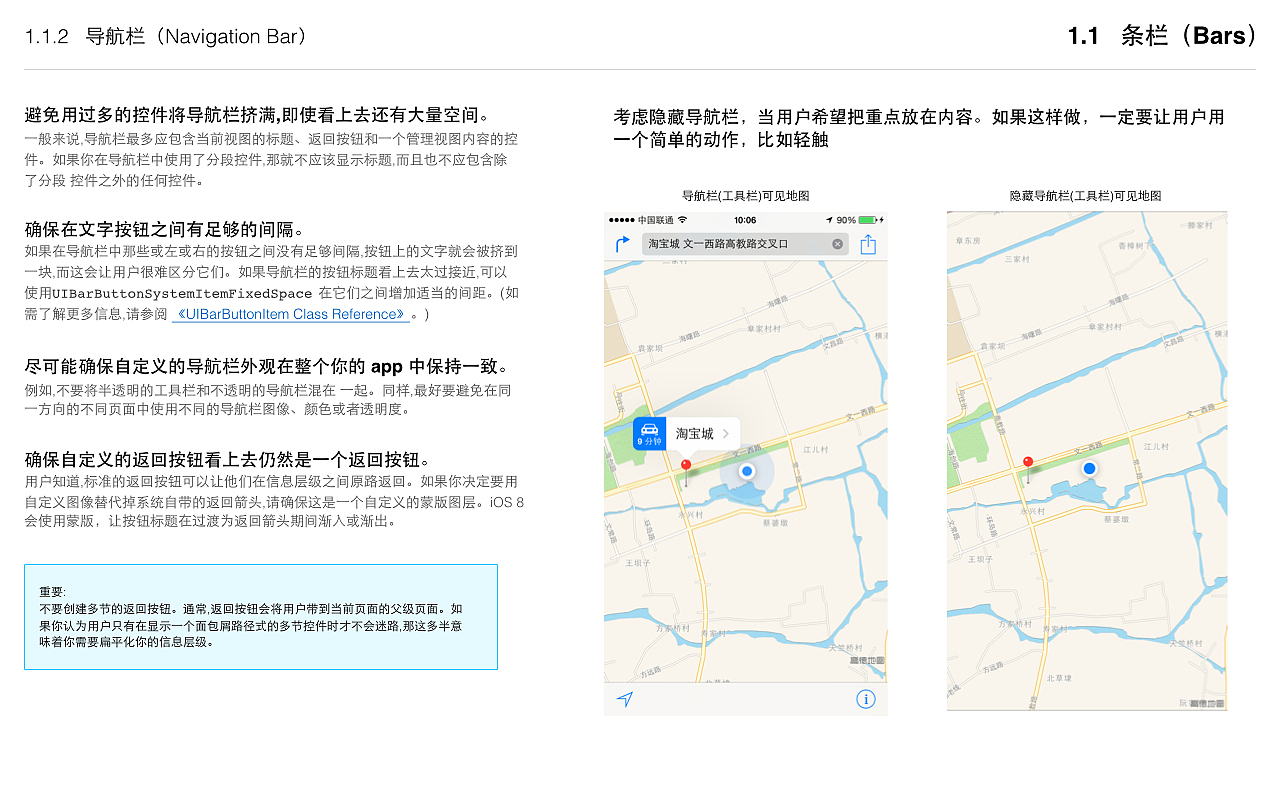1280x800 pixels.
Task: Select the directions arrow icon left of search bar
Action: tap(624, 242)
